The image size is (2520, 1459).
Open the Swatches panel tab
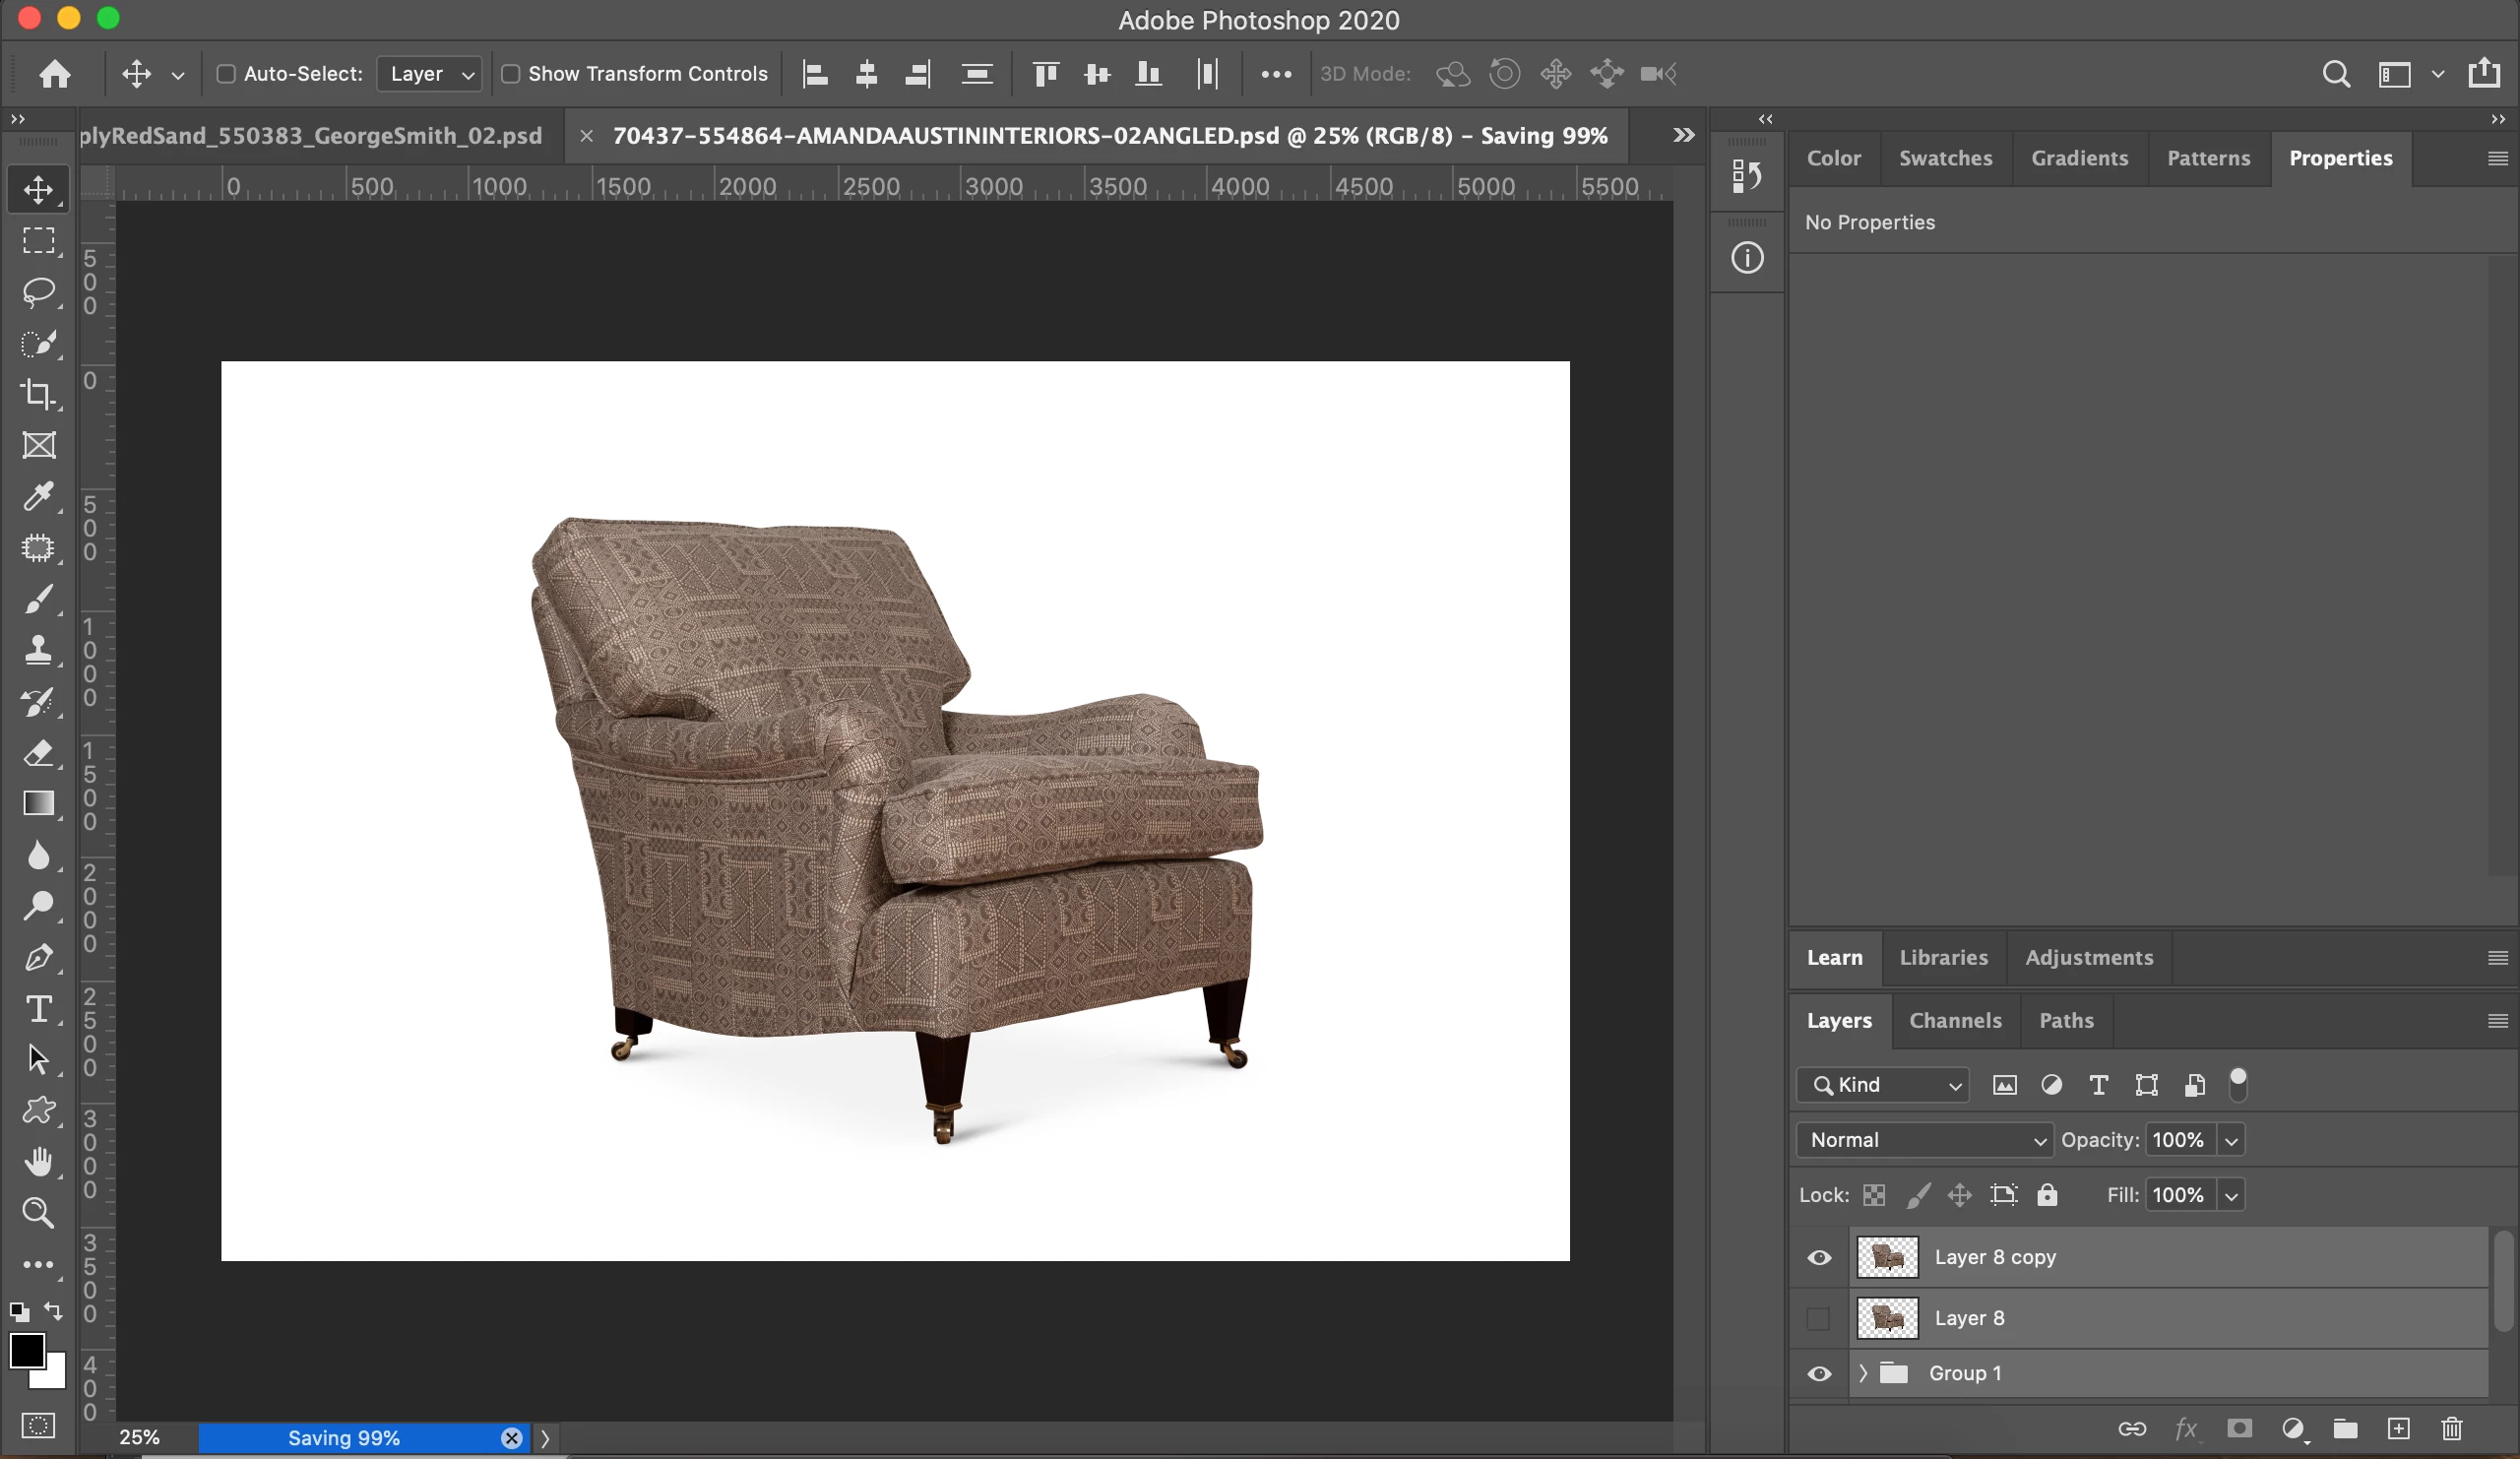pyautogui.click(x=1945, y=158)
